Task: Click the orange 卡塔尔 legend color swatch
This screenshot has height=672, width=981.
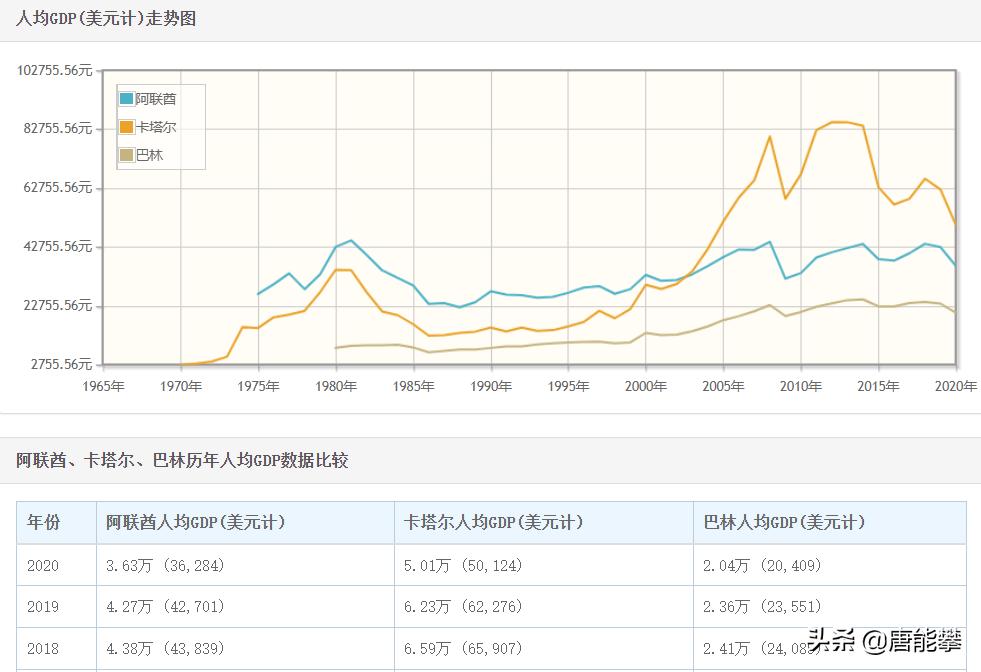Action: (127, 127)
